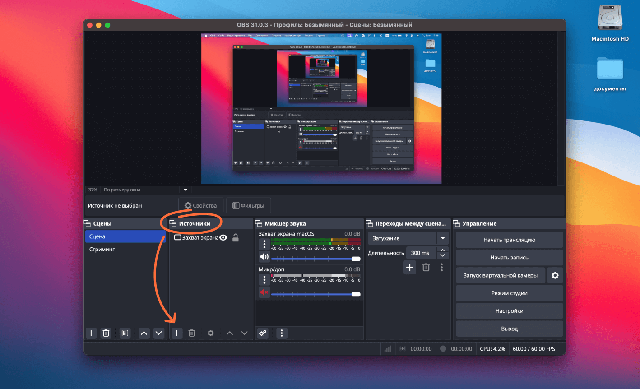Click Начать запись
640x389 pixels.
tap(509, 258)
